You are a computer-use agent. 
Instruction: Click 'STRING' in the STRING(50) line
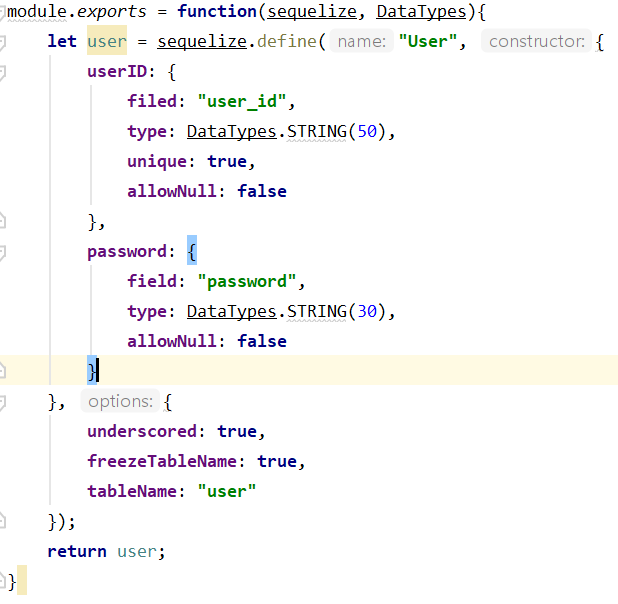coord(317,131)
